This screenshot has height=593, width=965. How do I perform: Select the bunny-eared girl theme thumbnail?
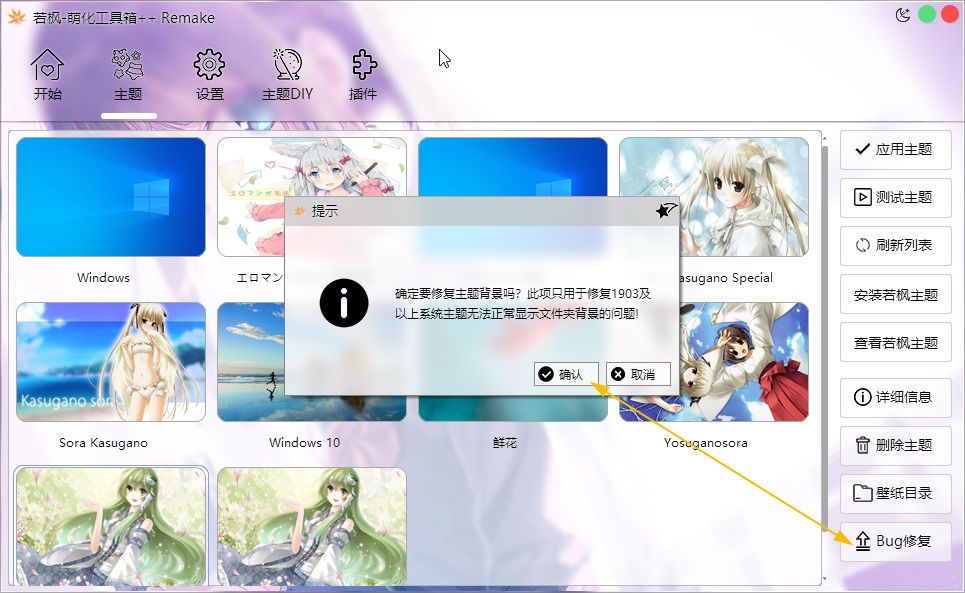pyautogui.click(x=311, y=166)
